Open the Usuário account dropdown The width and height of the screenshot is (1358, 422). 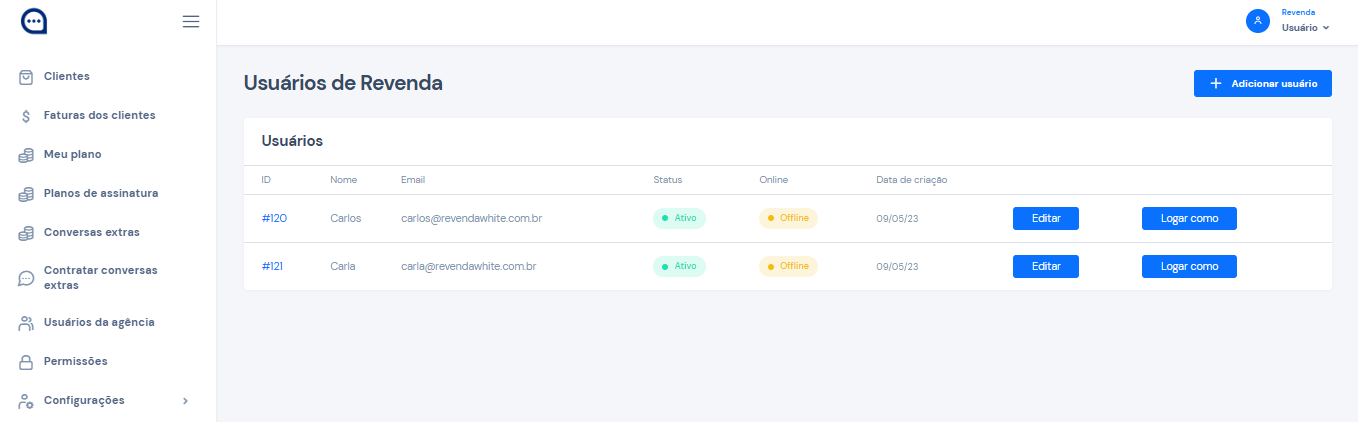(1305, 28)
